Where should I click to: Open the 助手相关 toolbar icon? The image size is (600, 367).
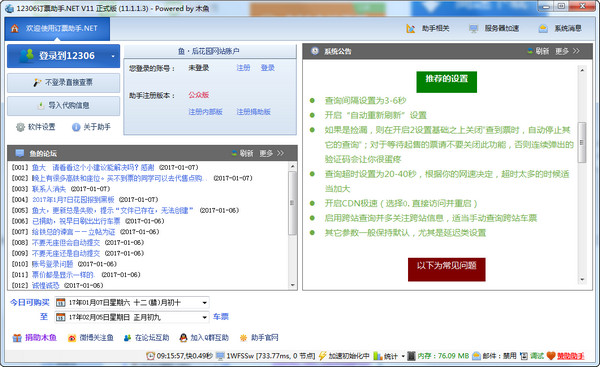point(411,29)
